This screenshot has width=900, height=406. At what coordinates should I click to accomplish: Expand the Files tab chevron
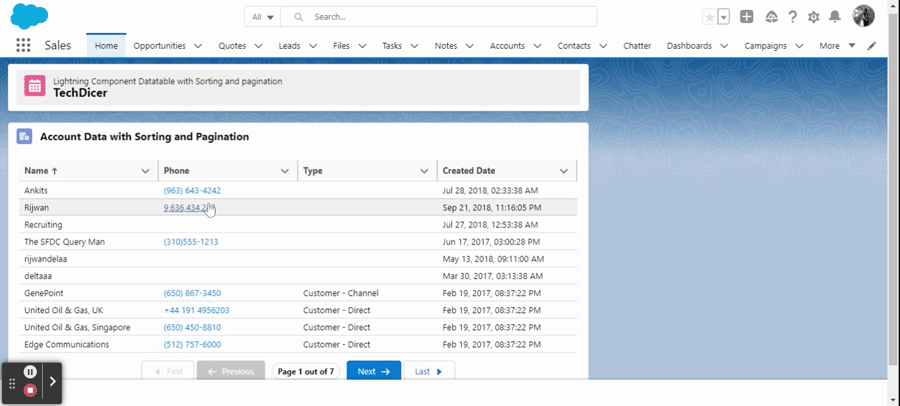pyautogui.click(x=362, y=46)
